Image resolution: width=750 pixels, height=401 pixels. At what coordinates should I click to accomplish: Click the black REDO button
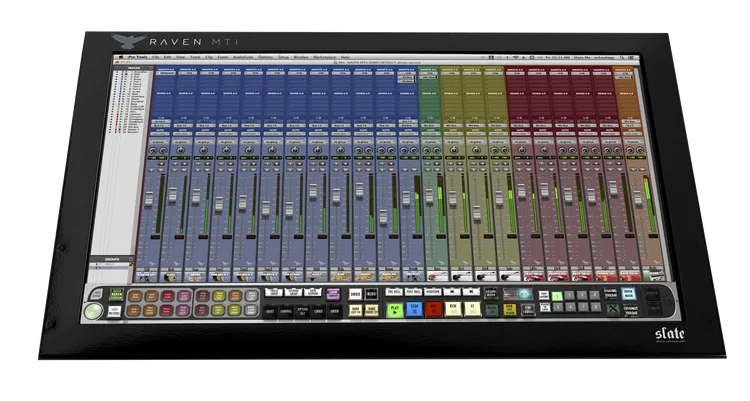pos(371,294)
